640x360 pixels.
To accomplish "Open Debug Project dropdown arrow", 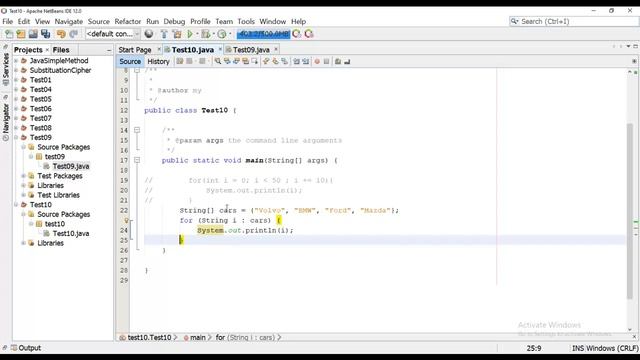I will (213, 34).
